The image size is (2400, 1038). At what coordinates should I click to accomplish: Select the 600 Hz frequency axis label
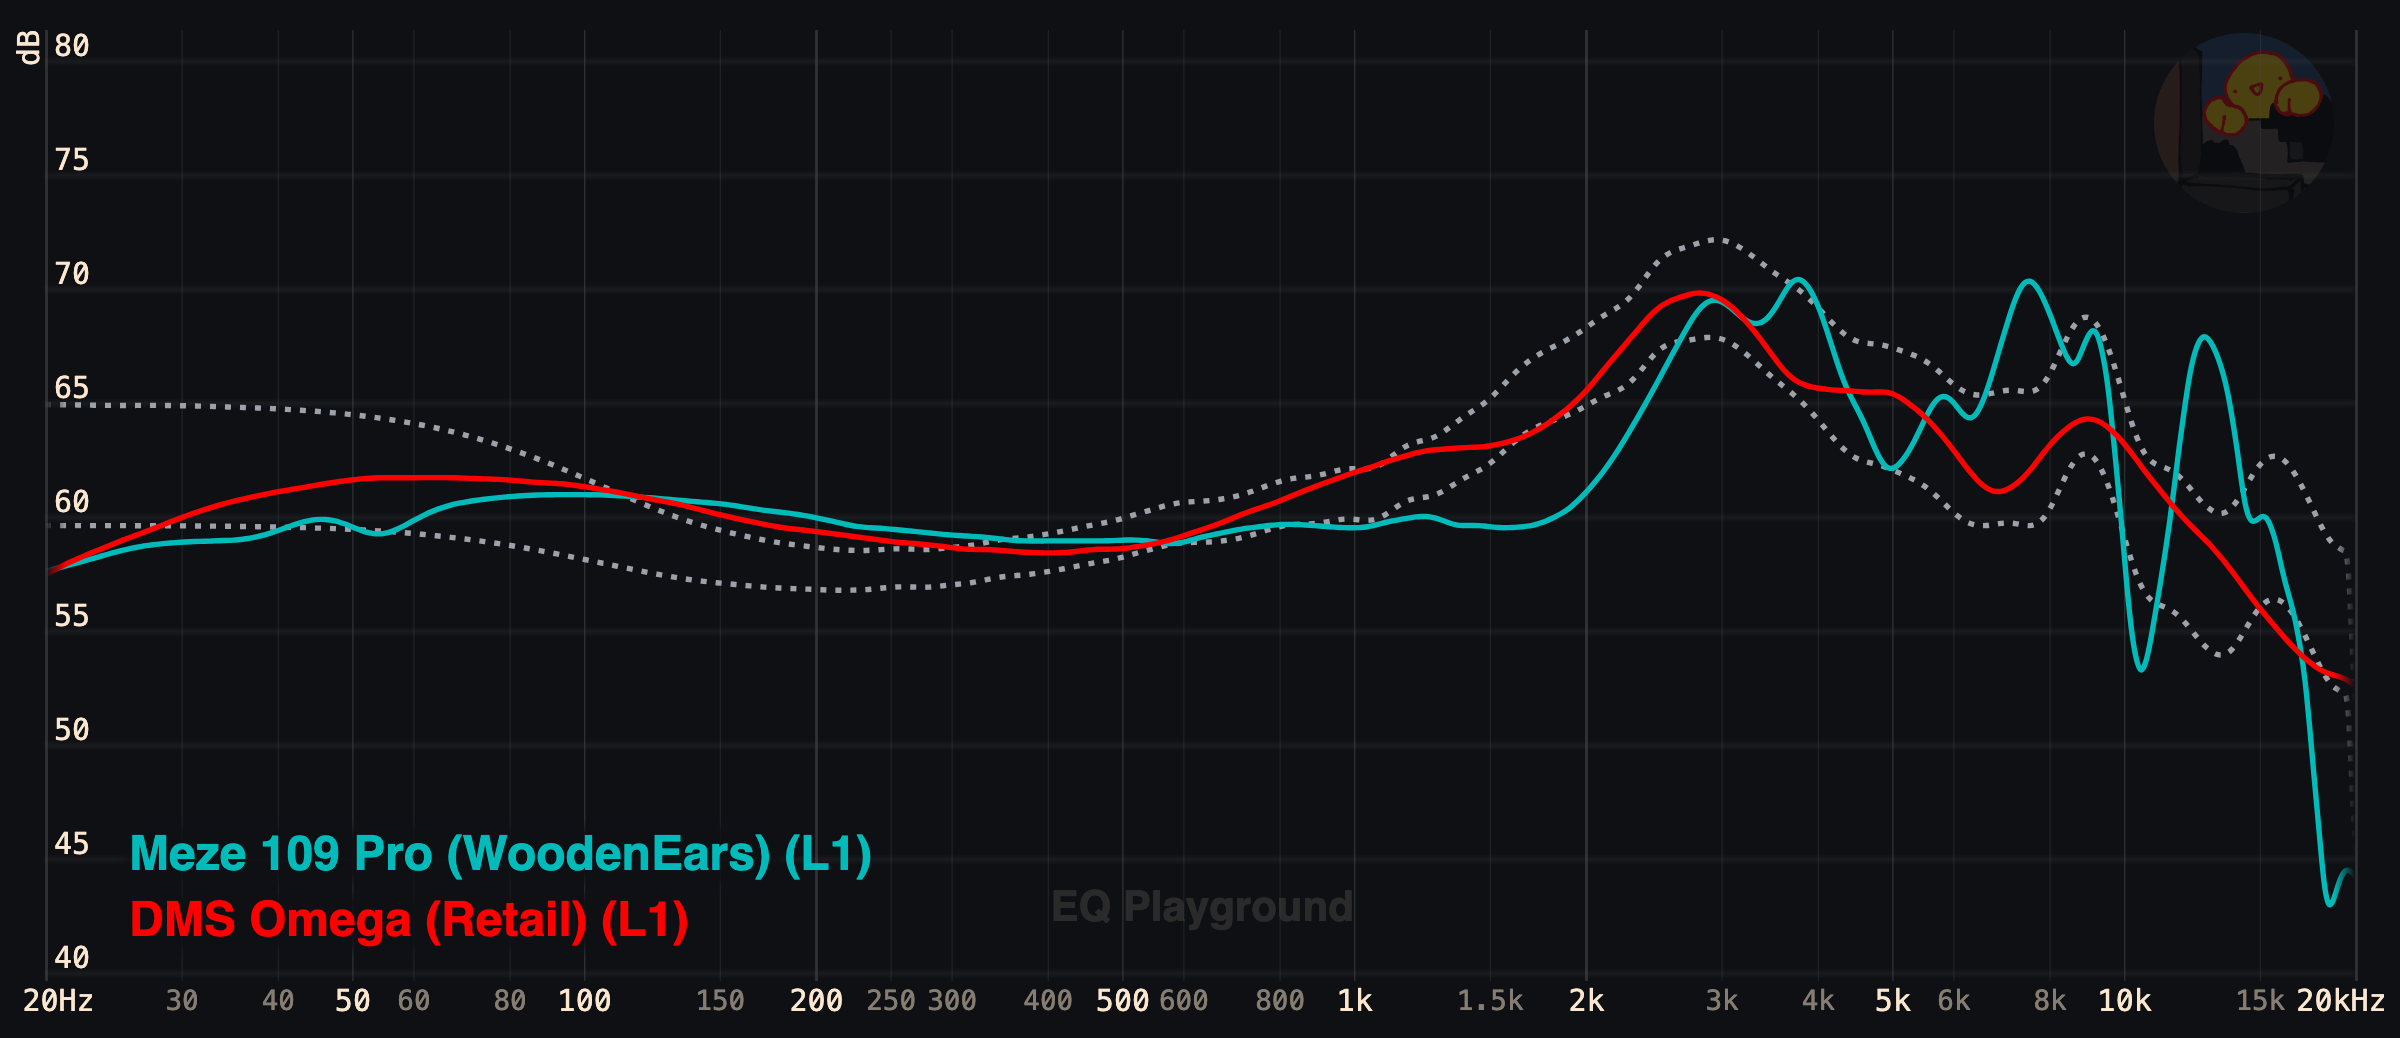pyautogui.click(x=1184, y=1001)
